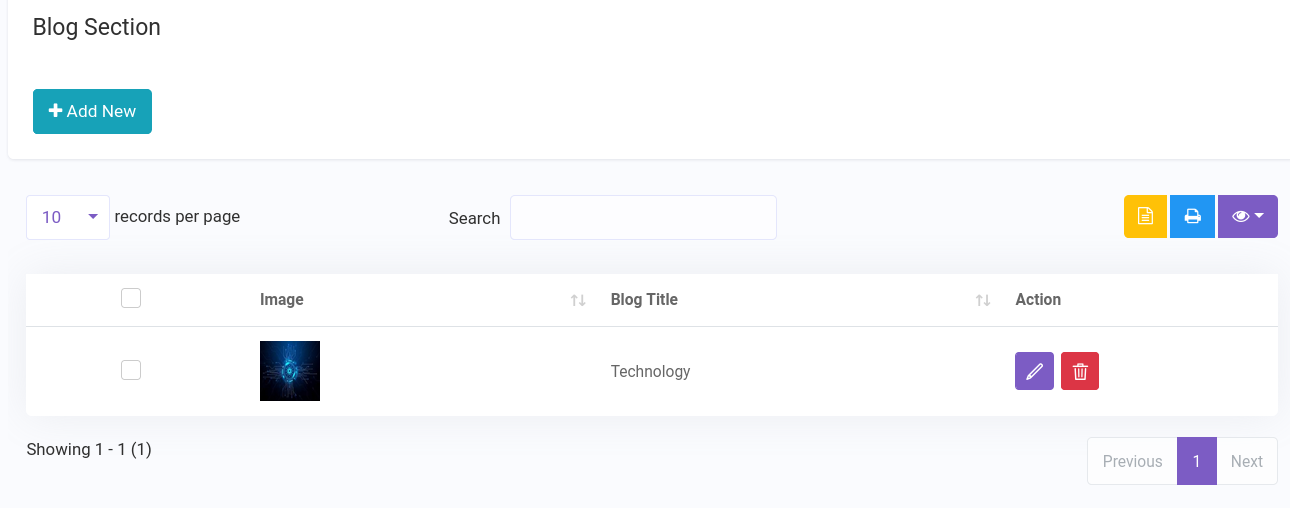
Task: Go to the Previous page
Action: [1132, 461]
